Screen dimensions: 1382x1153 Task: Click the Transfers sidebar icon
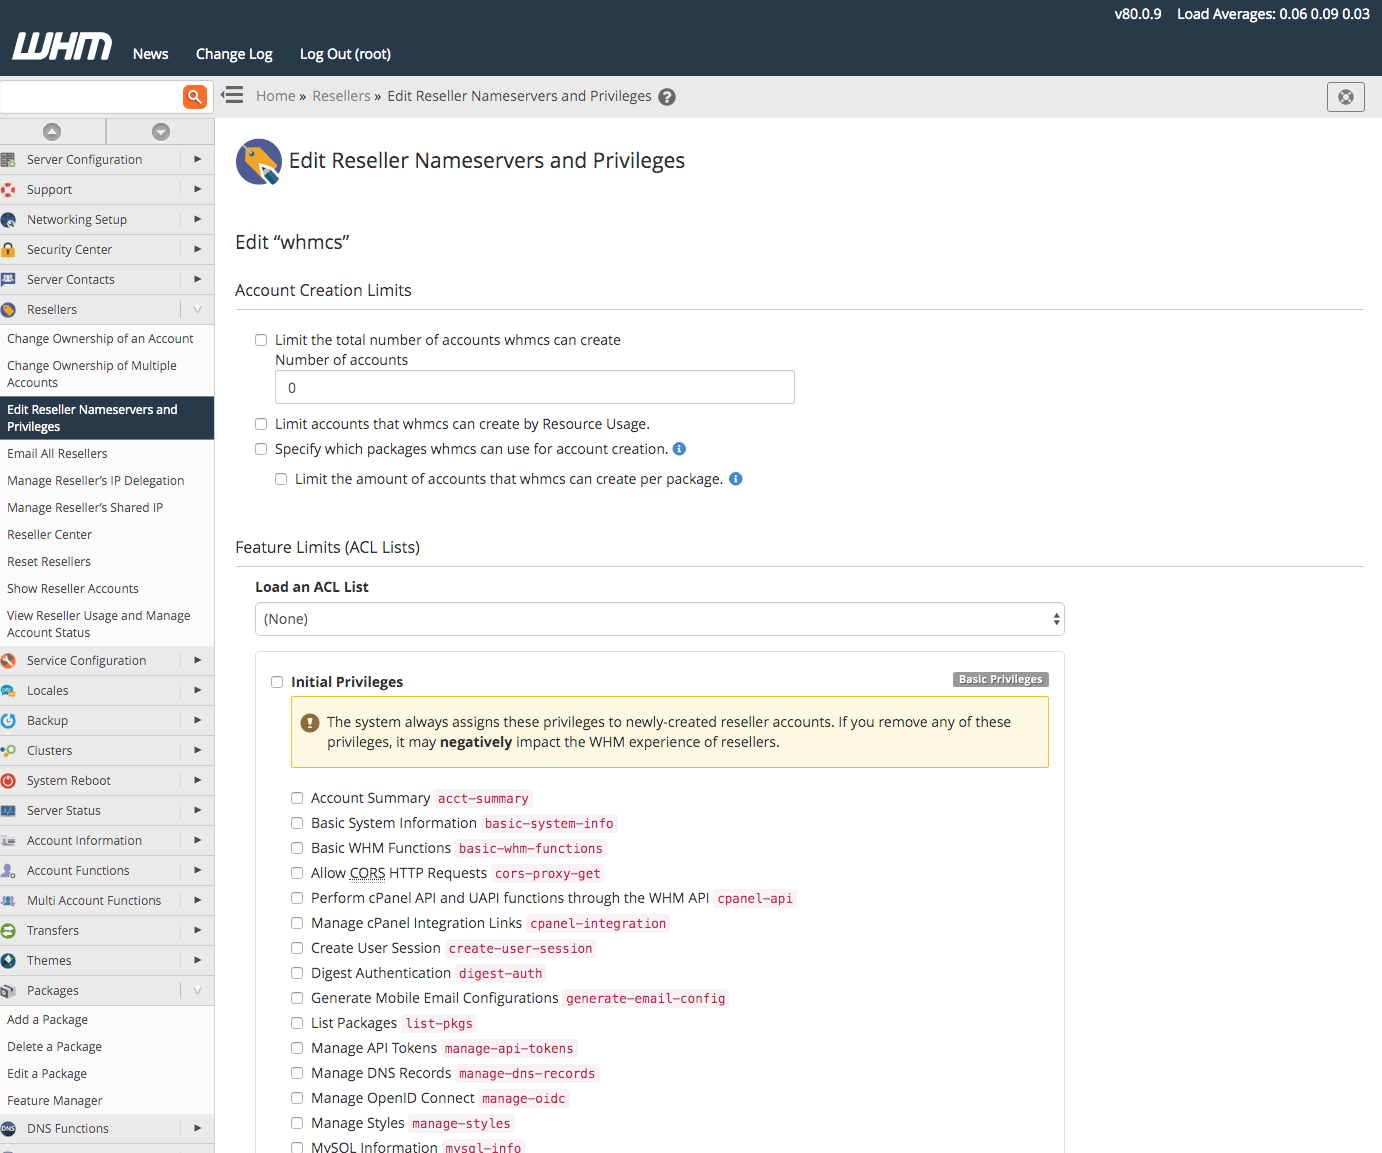click(x=8, y=931)
